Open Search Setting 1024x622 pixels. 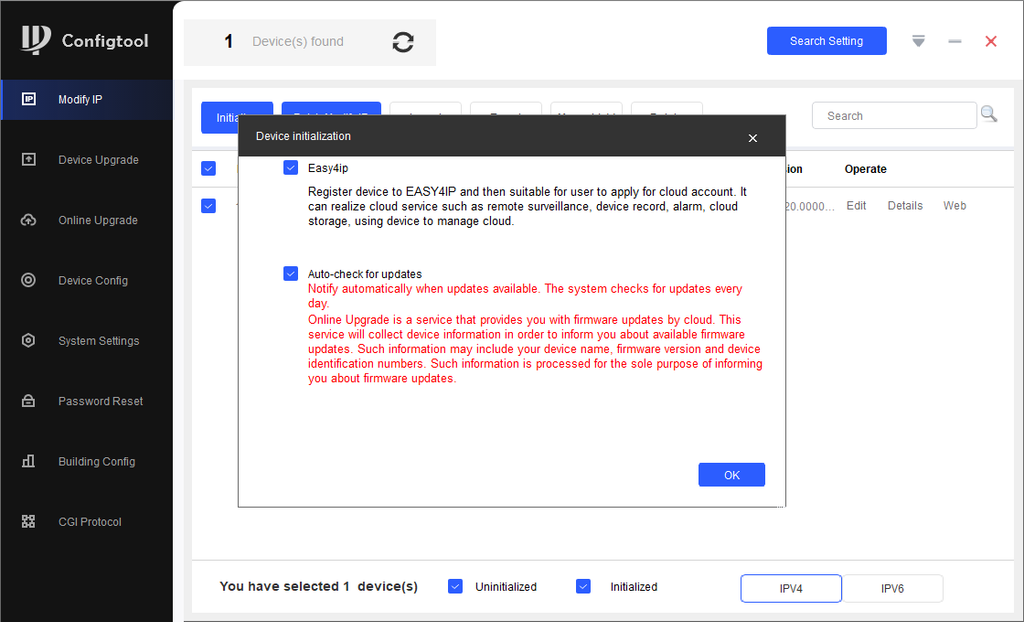pyautogui.click(x=827, y=41)
